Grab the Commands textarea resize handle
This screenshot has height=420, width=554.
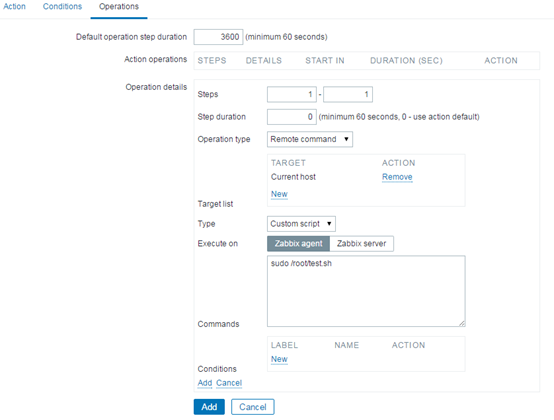pyautogui.click(x=462, y=323)
